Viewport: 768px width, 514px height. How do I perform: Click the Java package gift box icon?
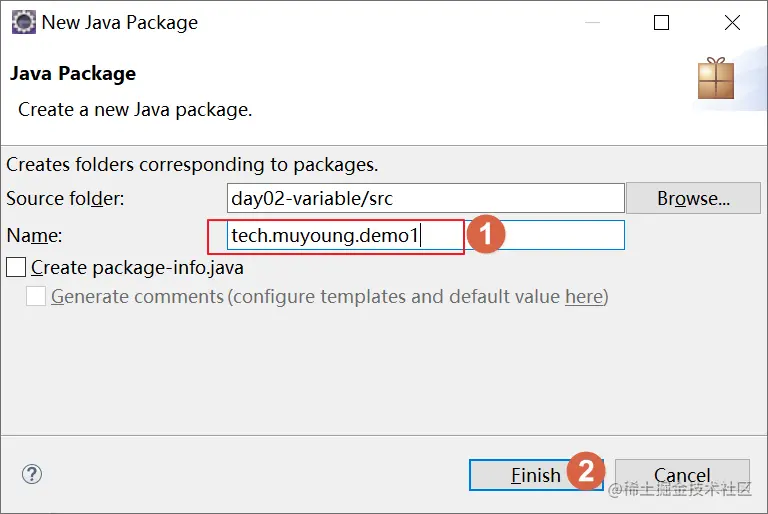point(716,79)
